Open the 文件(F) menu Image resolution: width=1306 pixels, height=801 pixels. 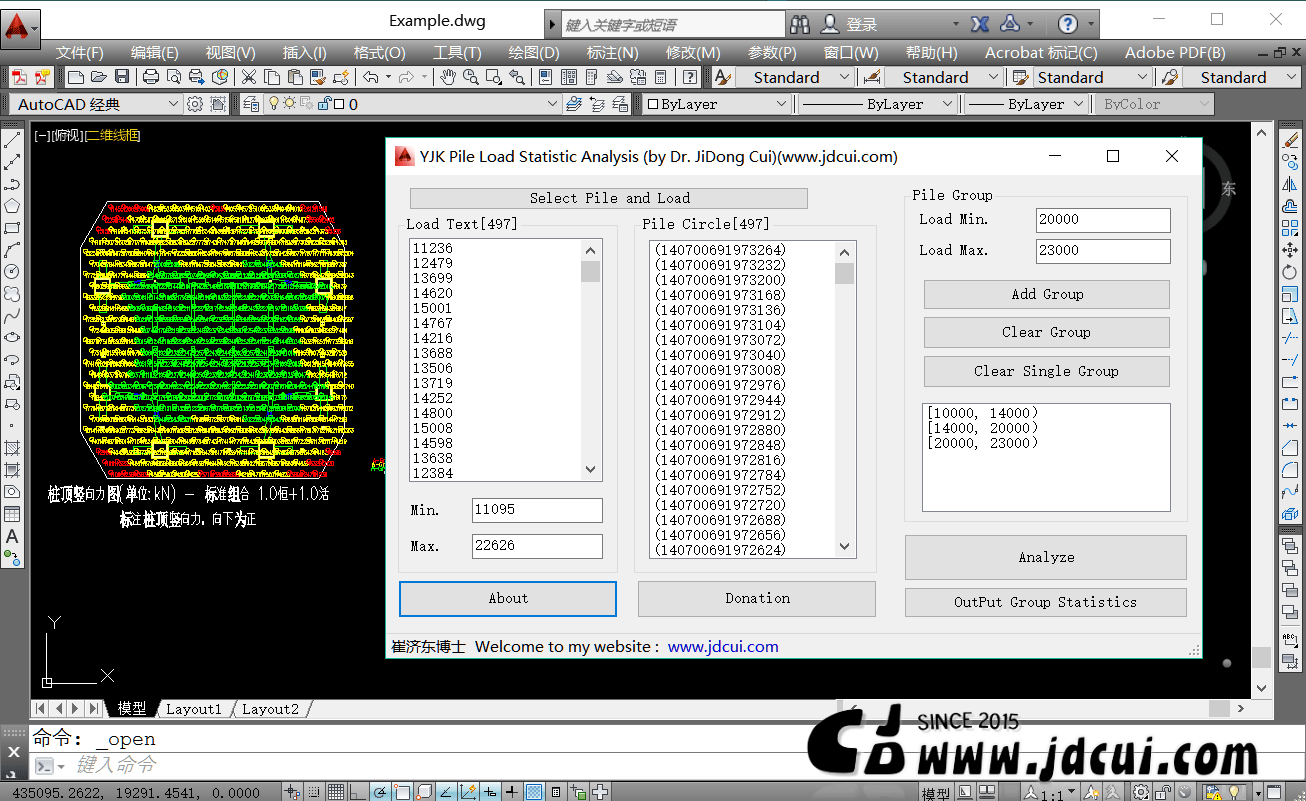click(x=80, y=52)
